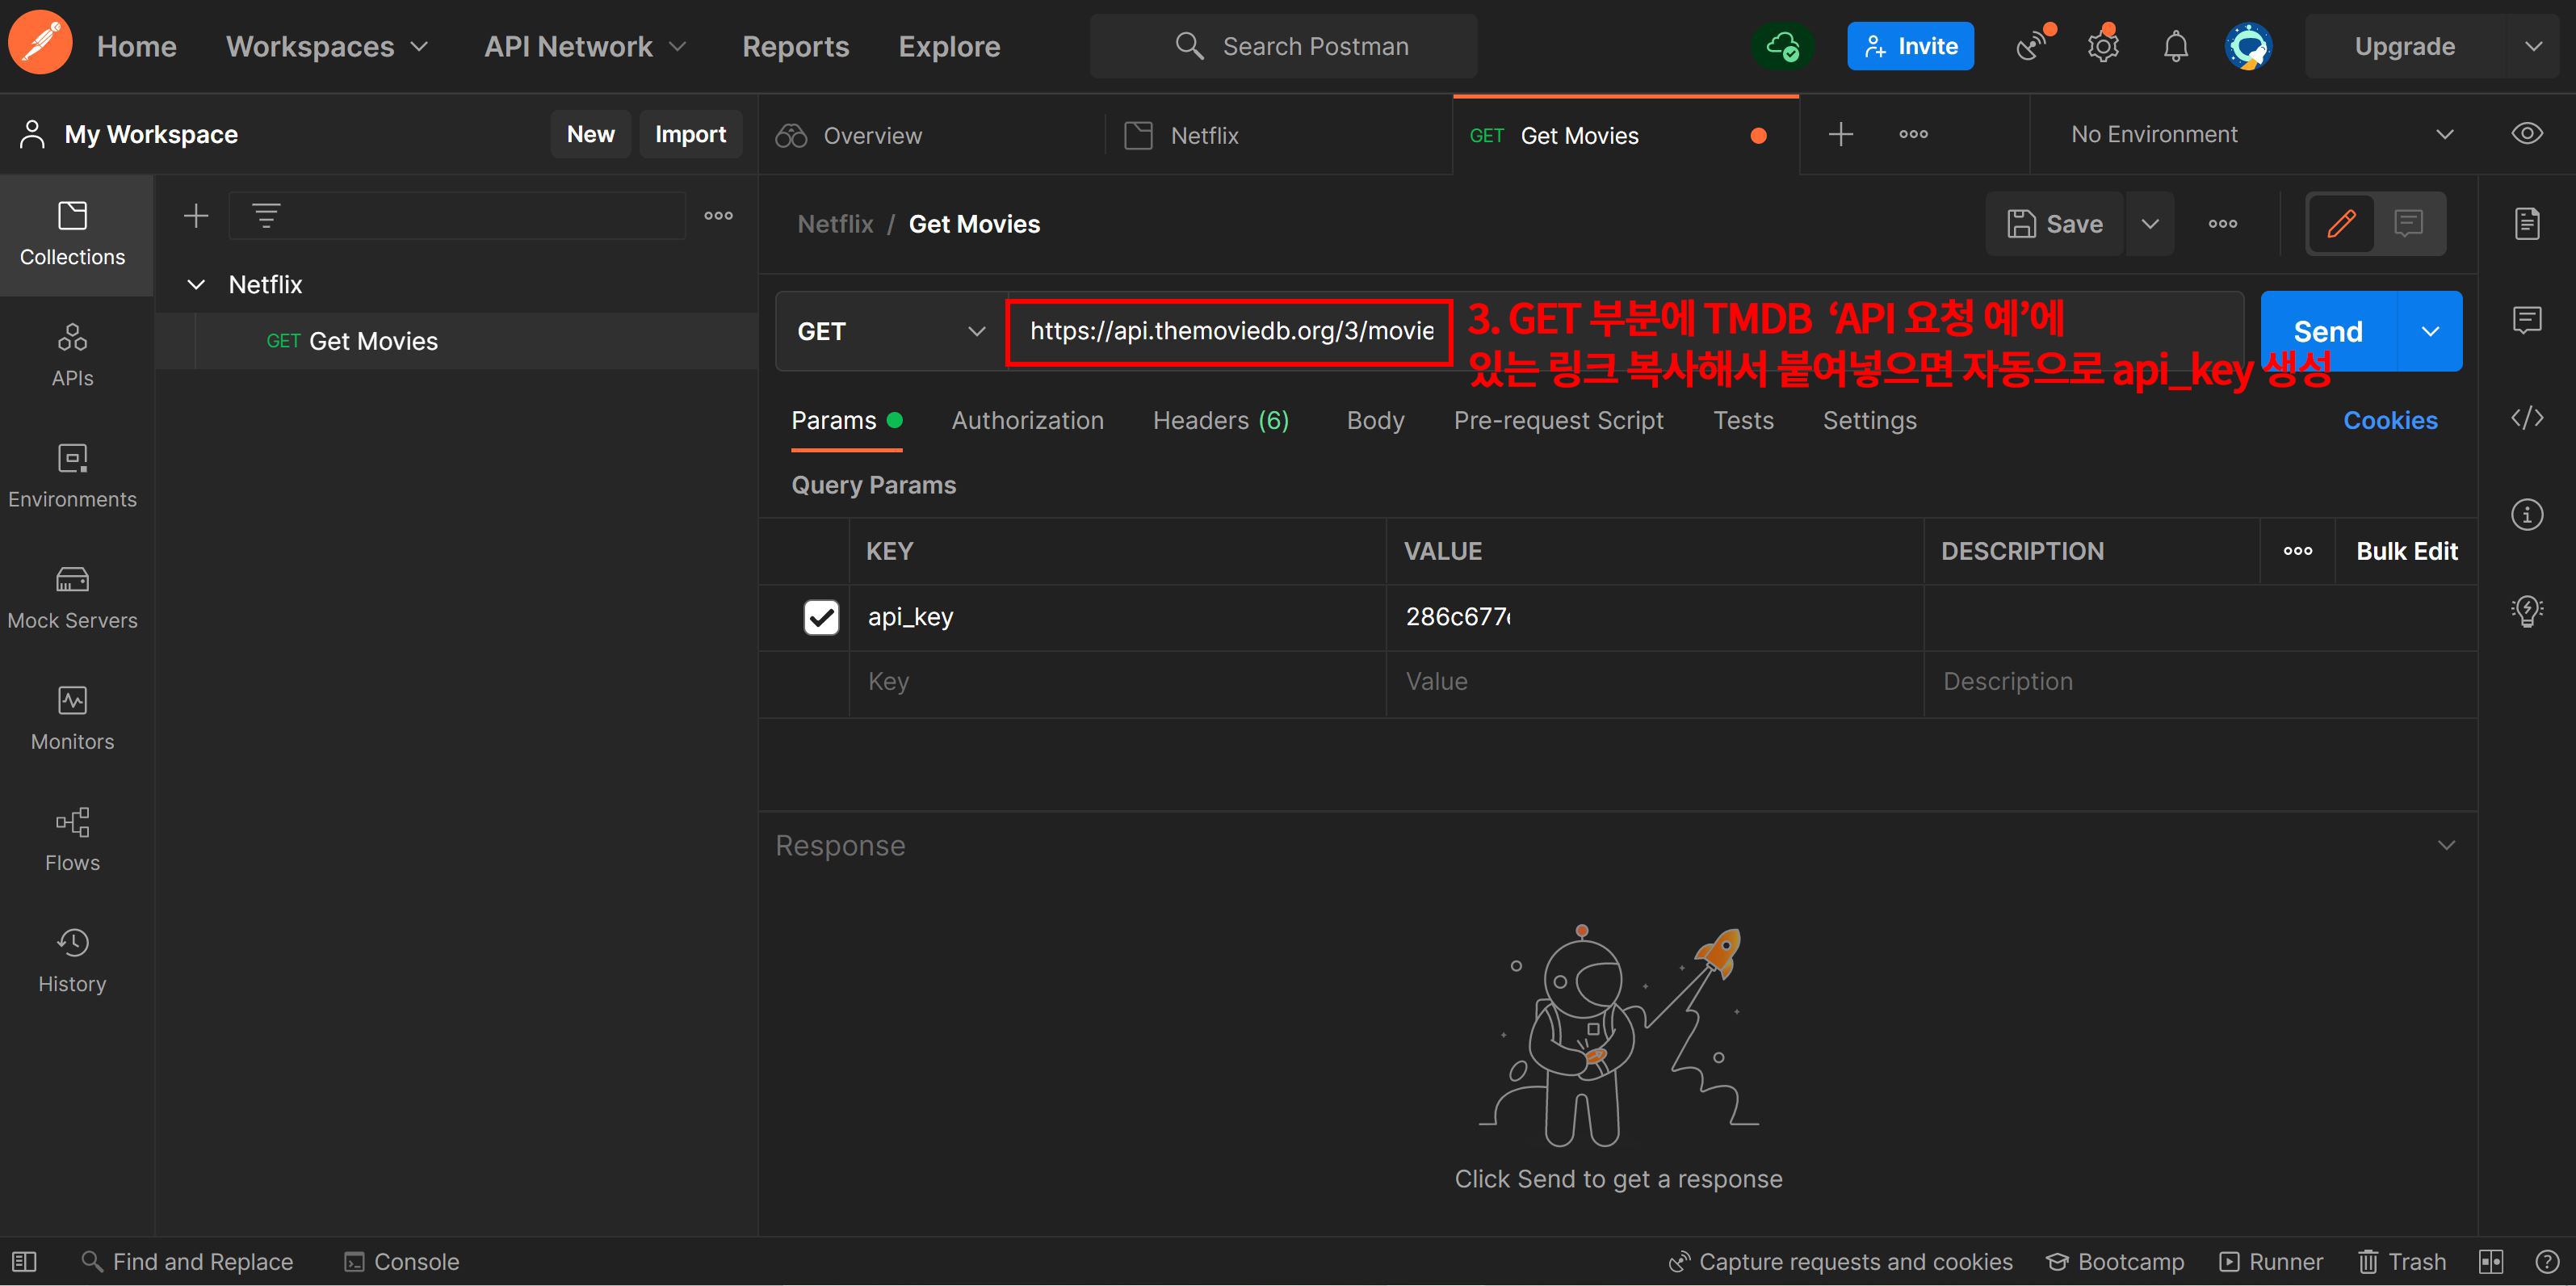The height and width of the screenshot is (1286, 2576).
Task: Open the Console in status bar
Action: pos(402,1262)
